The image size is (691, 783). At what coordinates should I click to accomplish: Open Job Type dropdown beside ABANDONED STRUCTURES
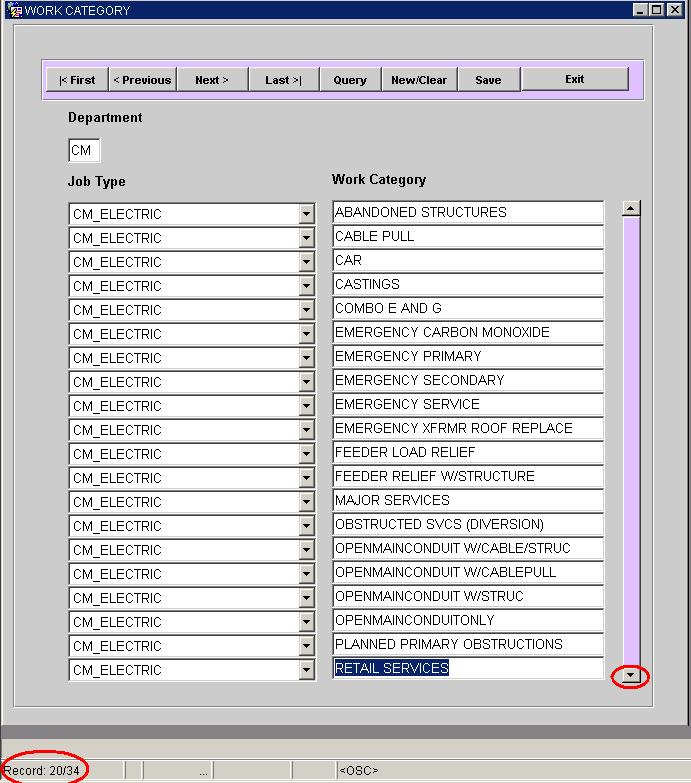[307, 214]
